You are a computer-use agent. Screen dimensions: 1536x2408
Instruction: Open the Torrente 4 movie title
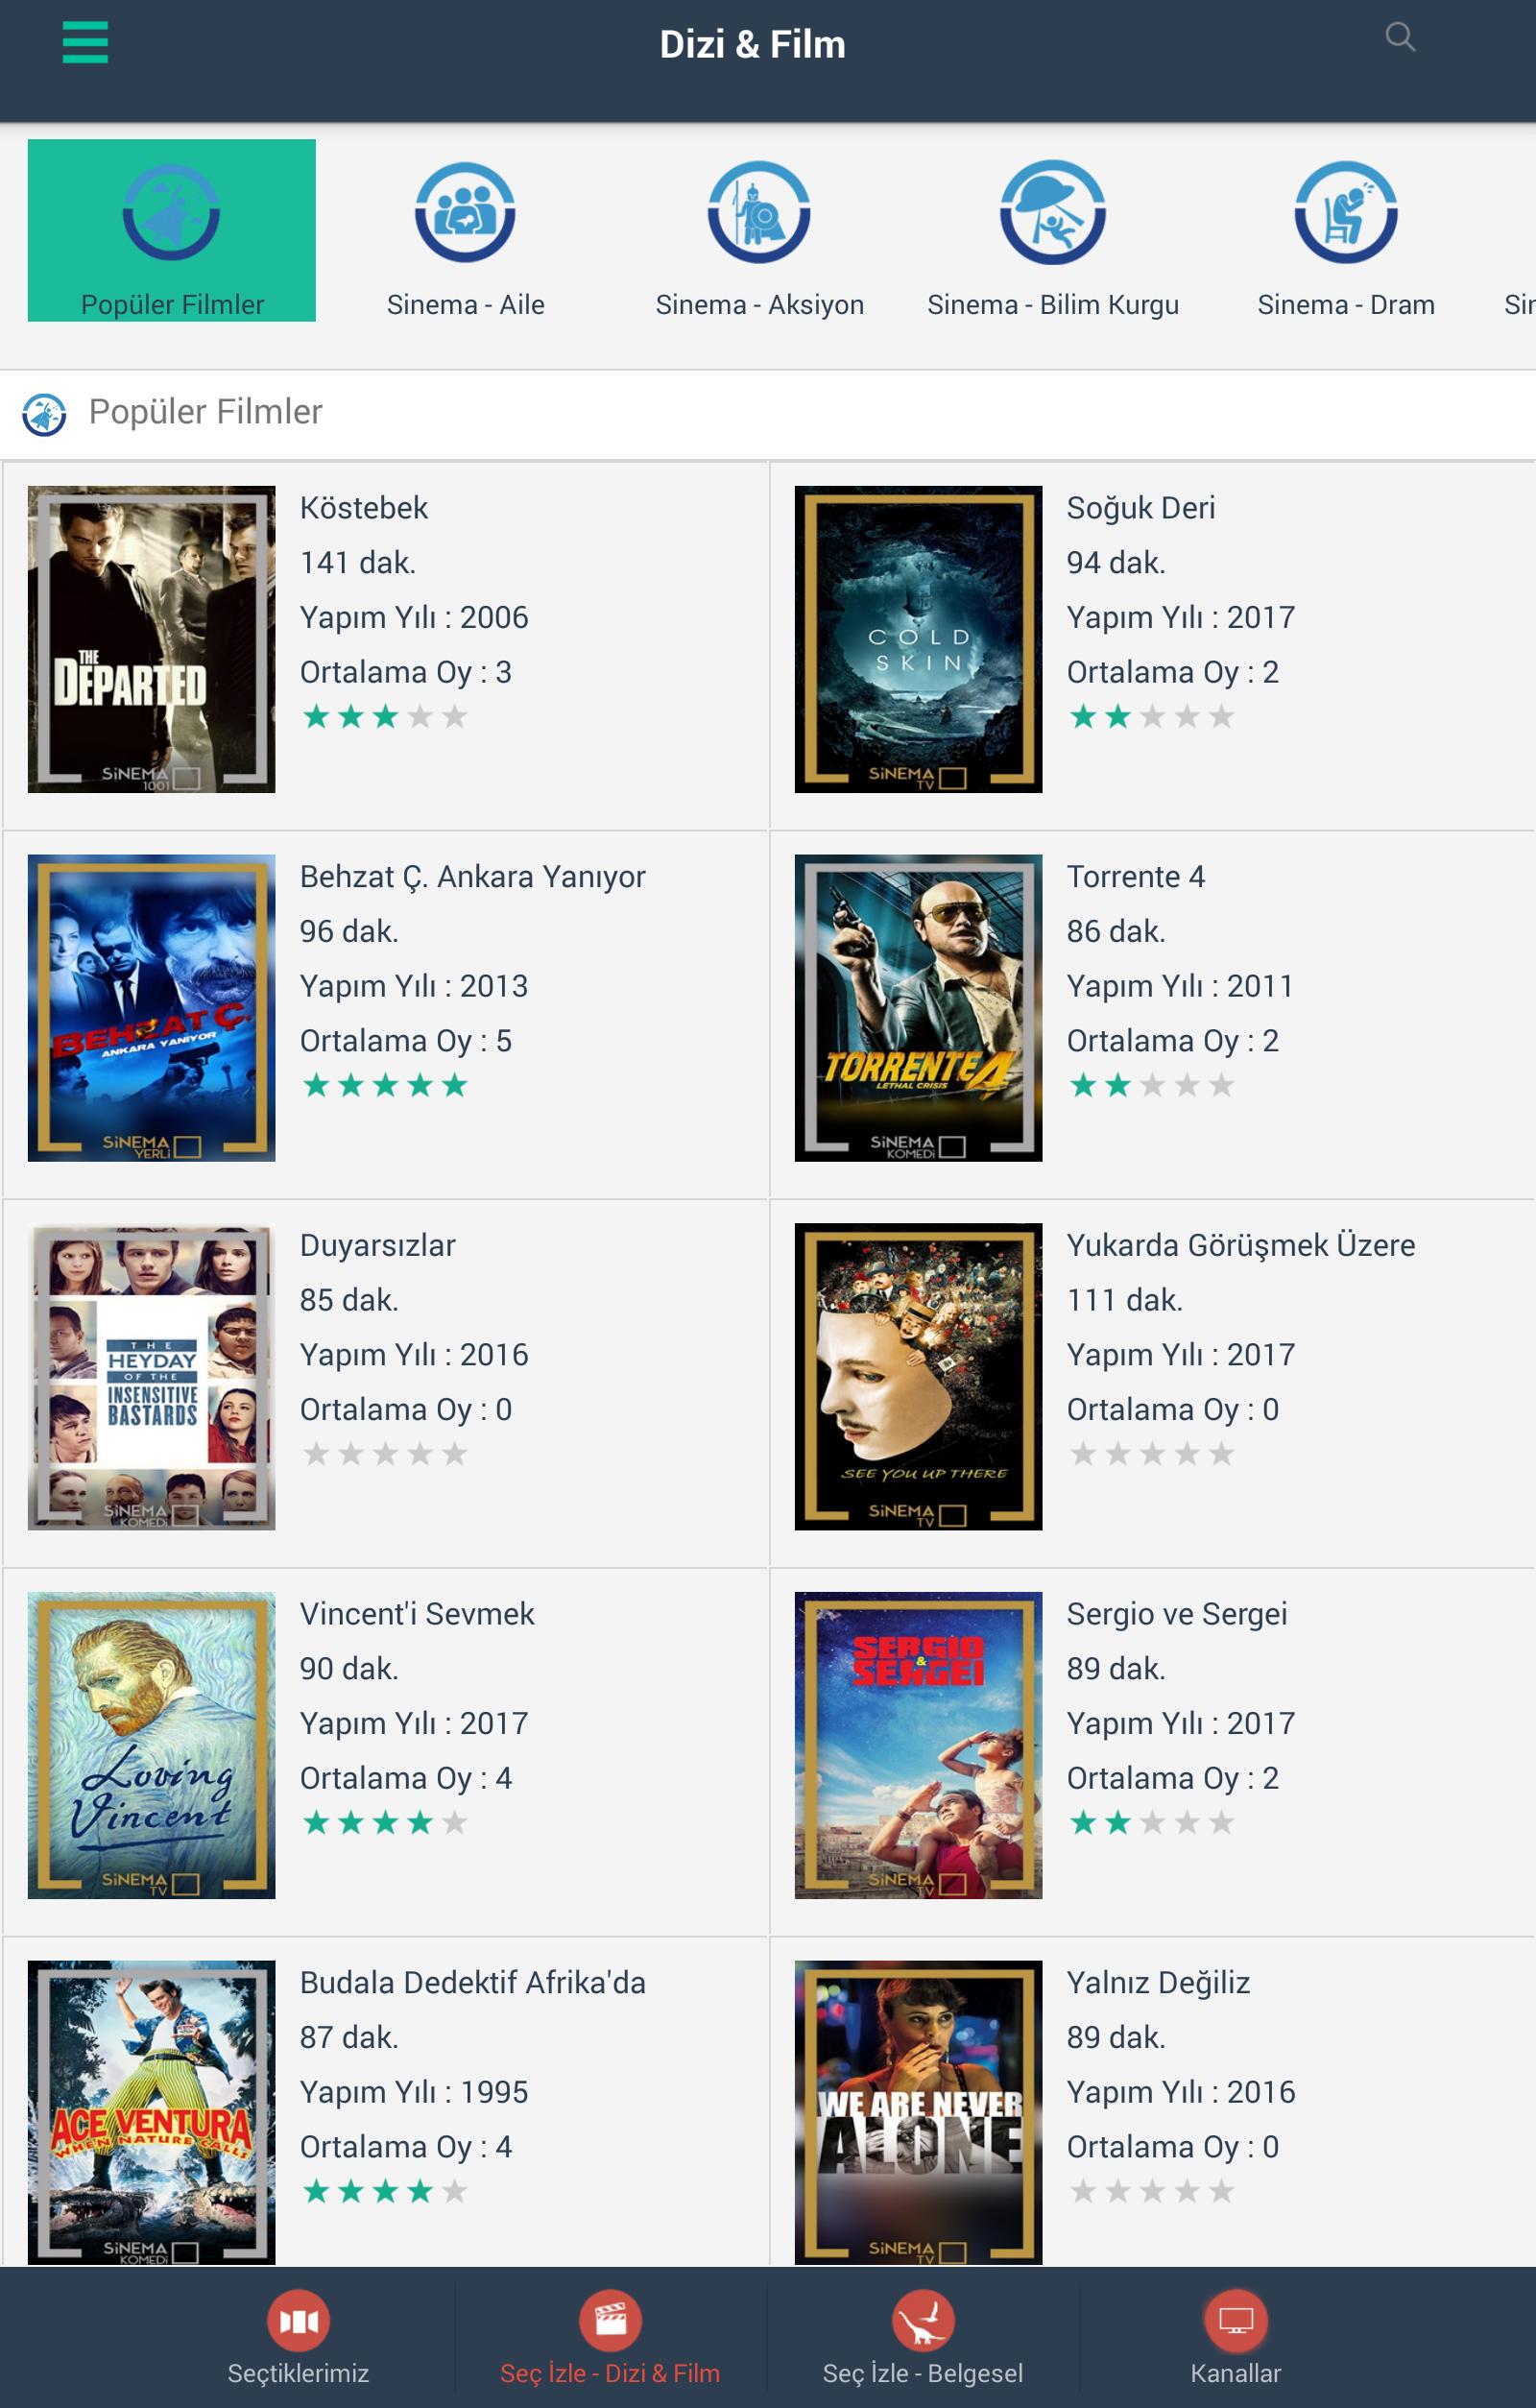coord(1136,877)
